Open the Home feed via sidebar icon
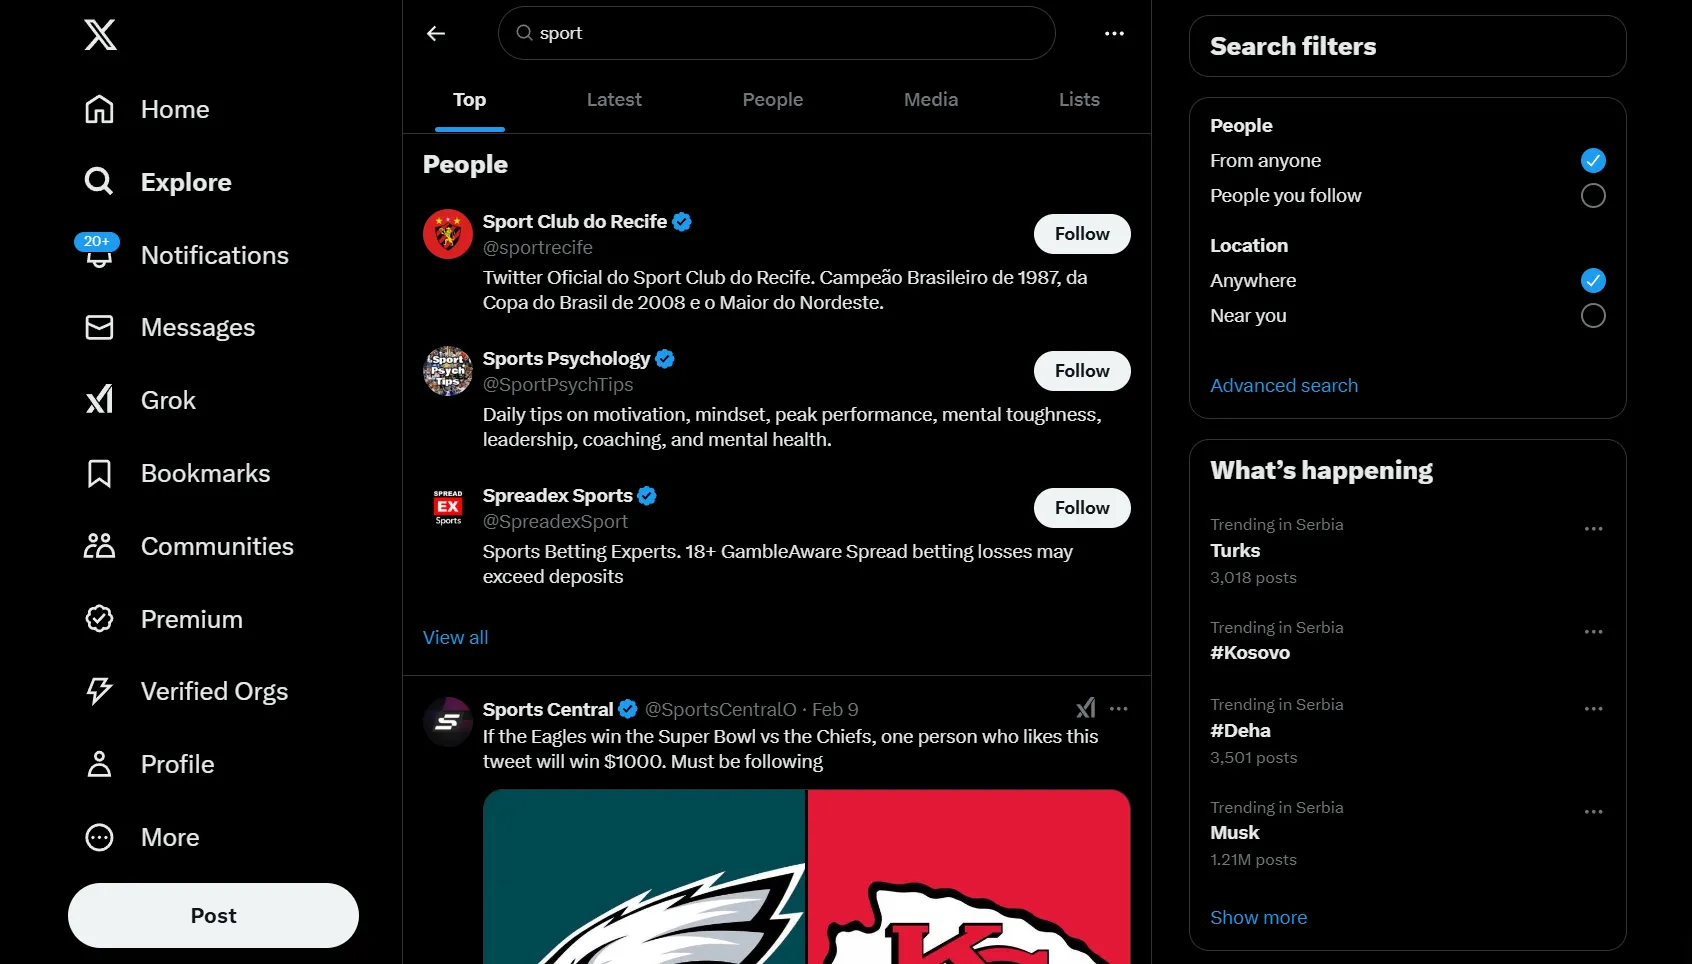This screenshot has height=964, width=1692. [99, 110]
